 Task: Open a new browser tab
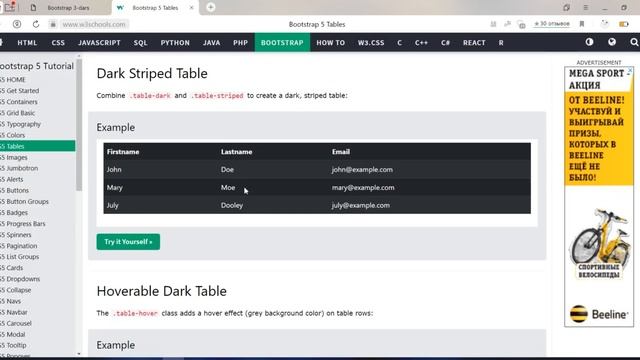pos(211,7)
